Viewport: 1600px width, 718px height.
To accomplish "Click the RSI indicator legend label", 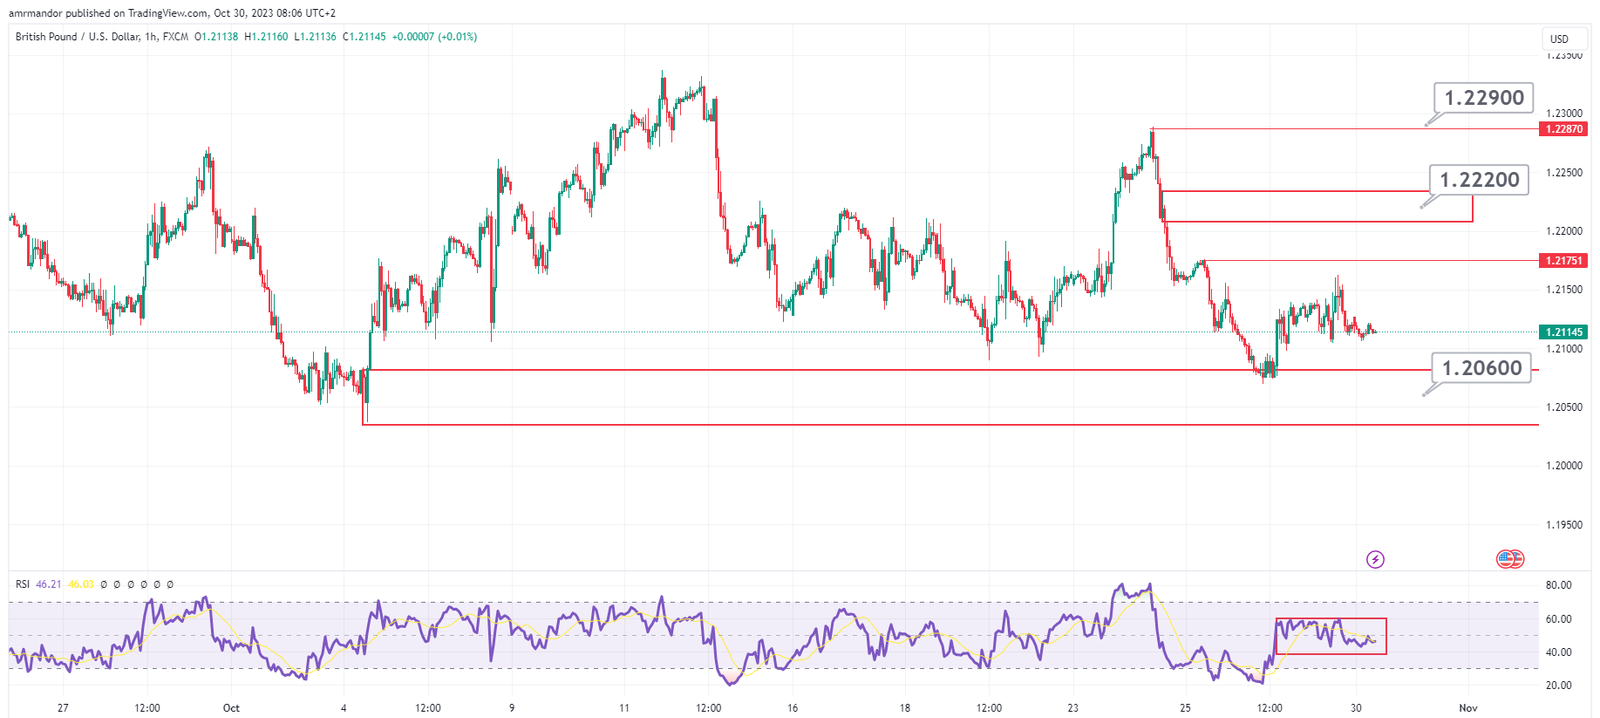I will 22,584.
